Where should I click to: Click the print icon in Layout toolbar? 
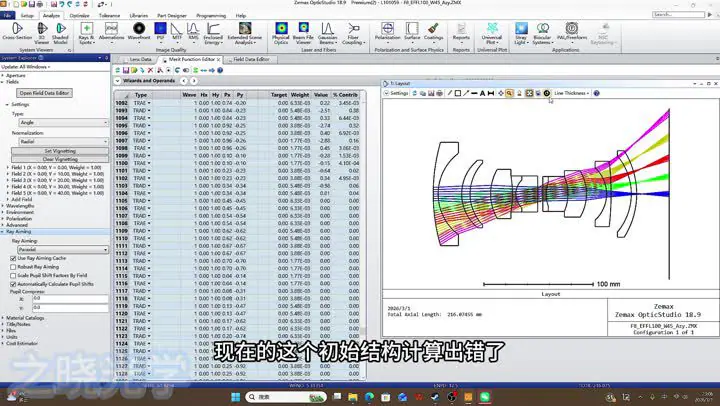[439, 93]
